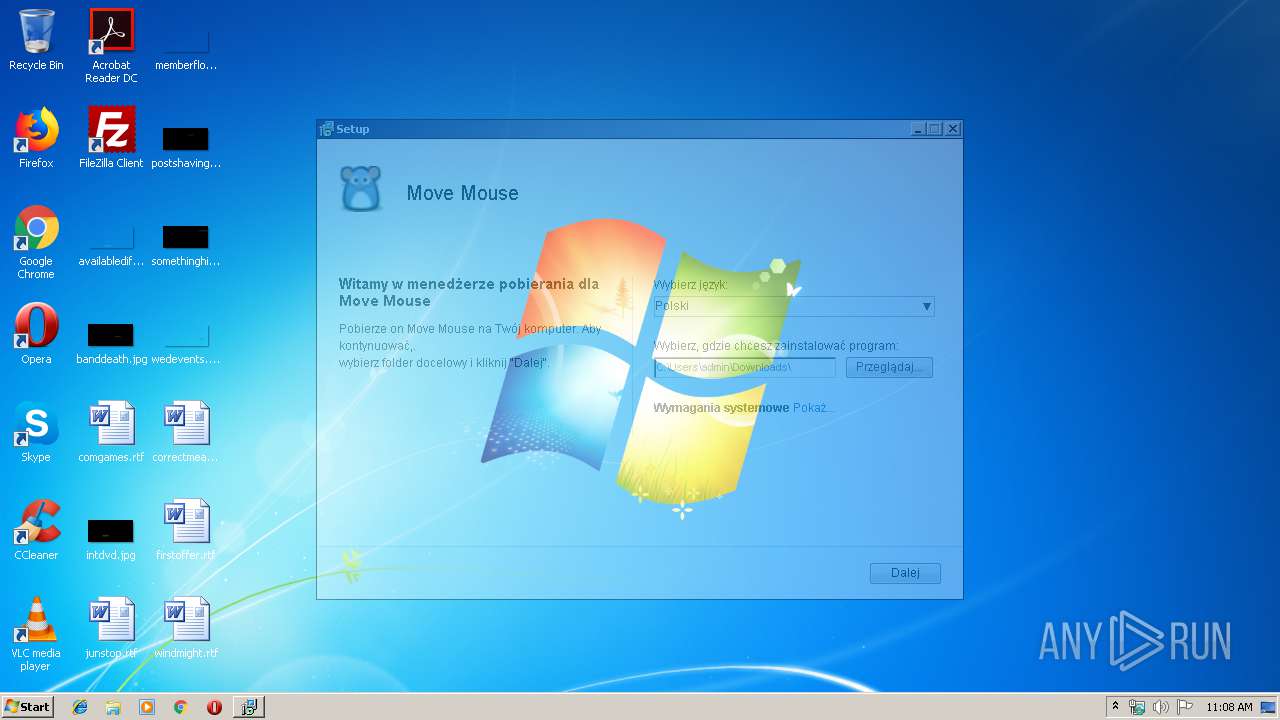Click the install path input field

[x=744, y=367]
